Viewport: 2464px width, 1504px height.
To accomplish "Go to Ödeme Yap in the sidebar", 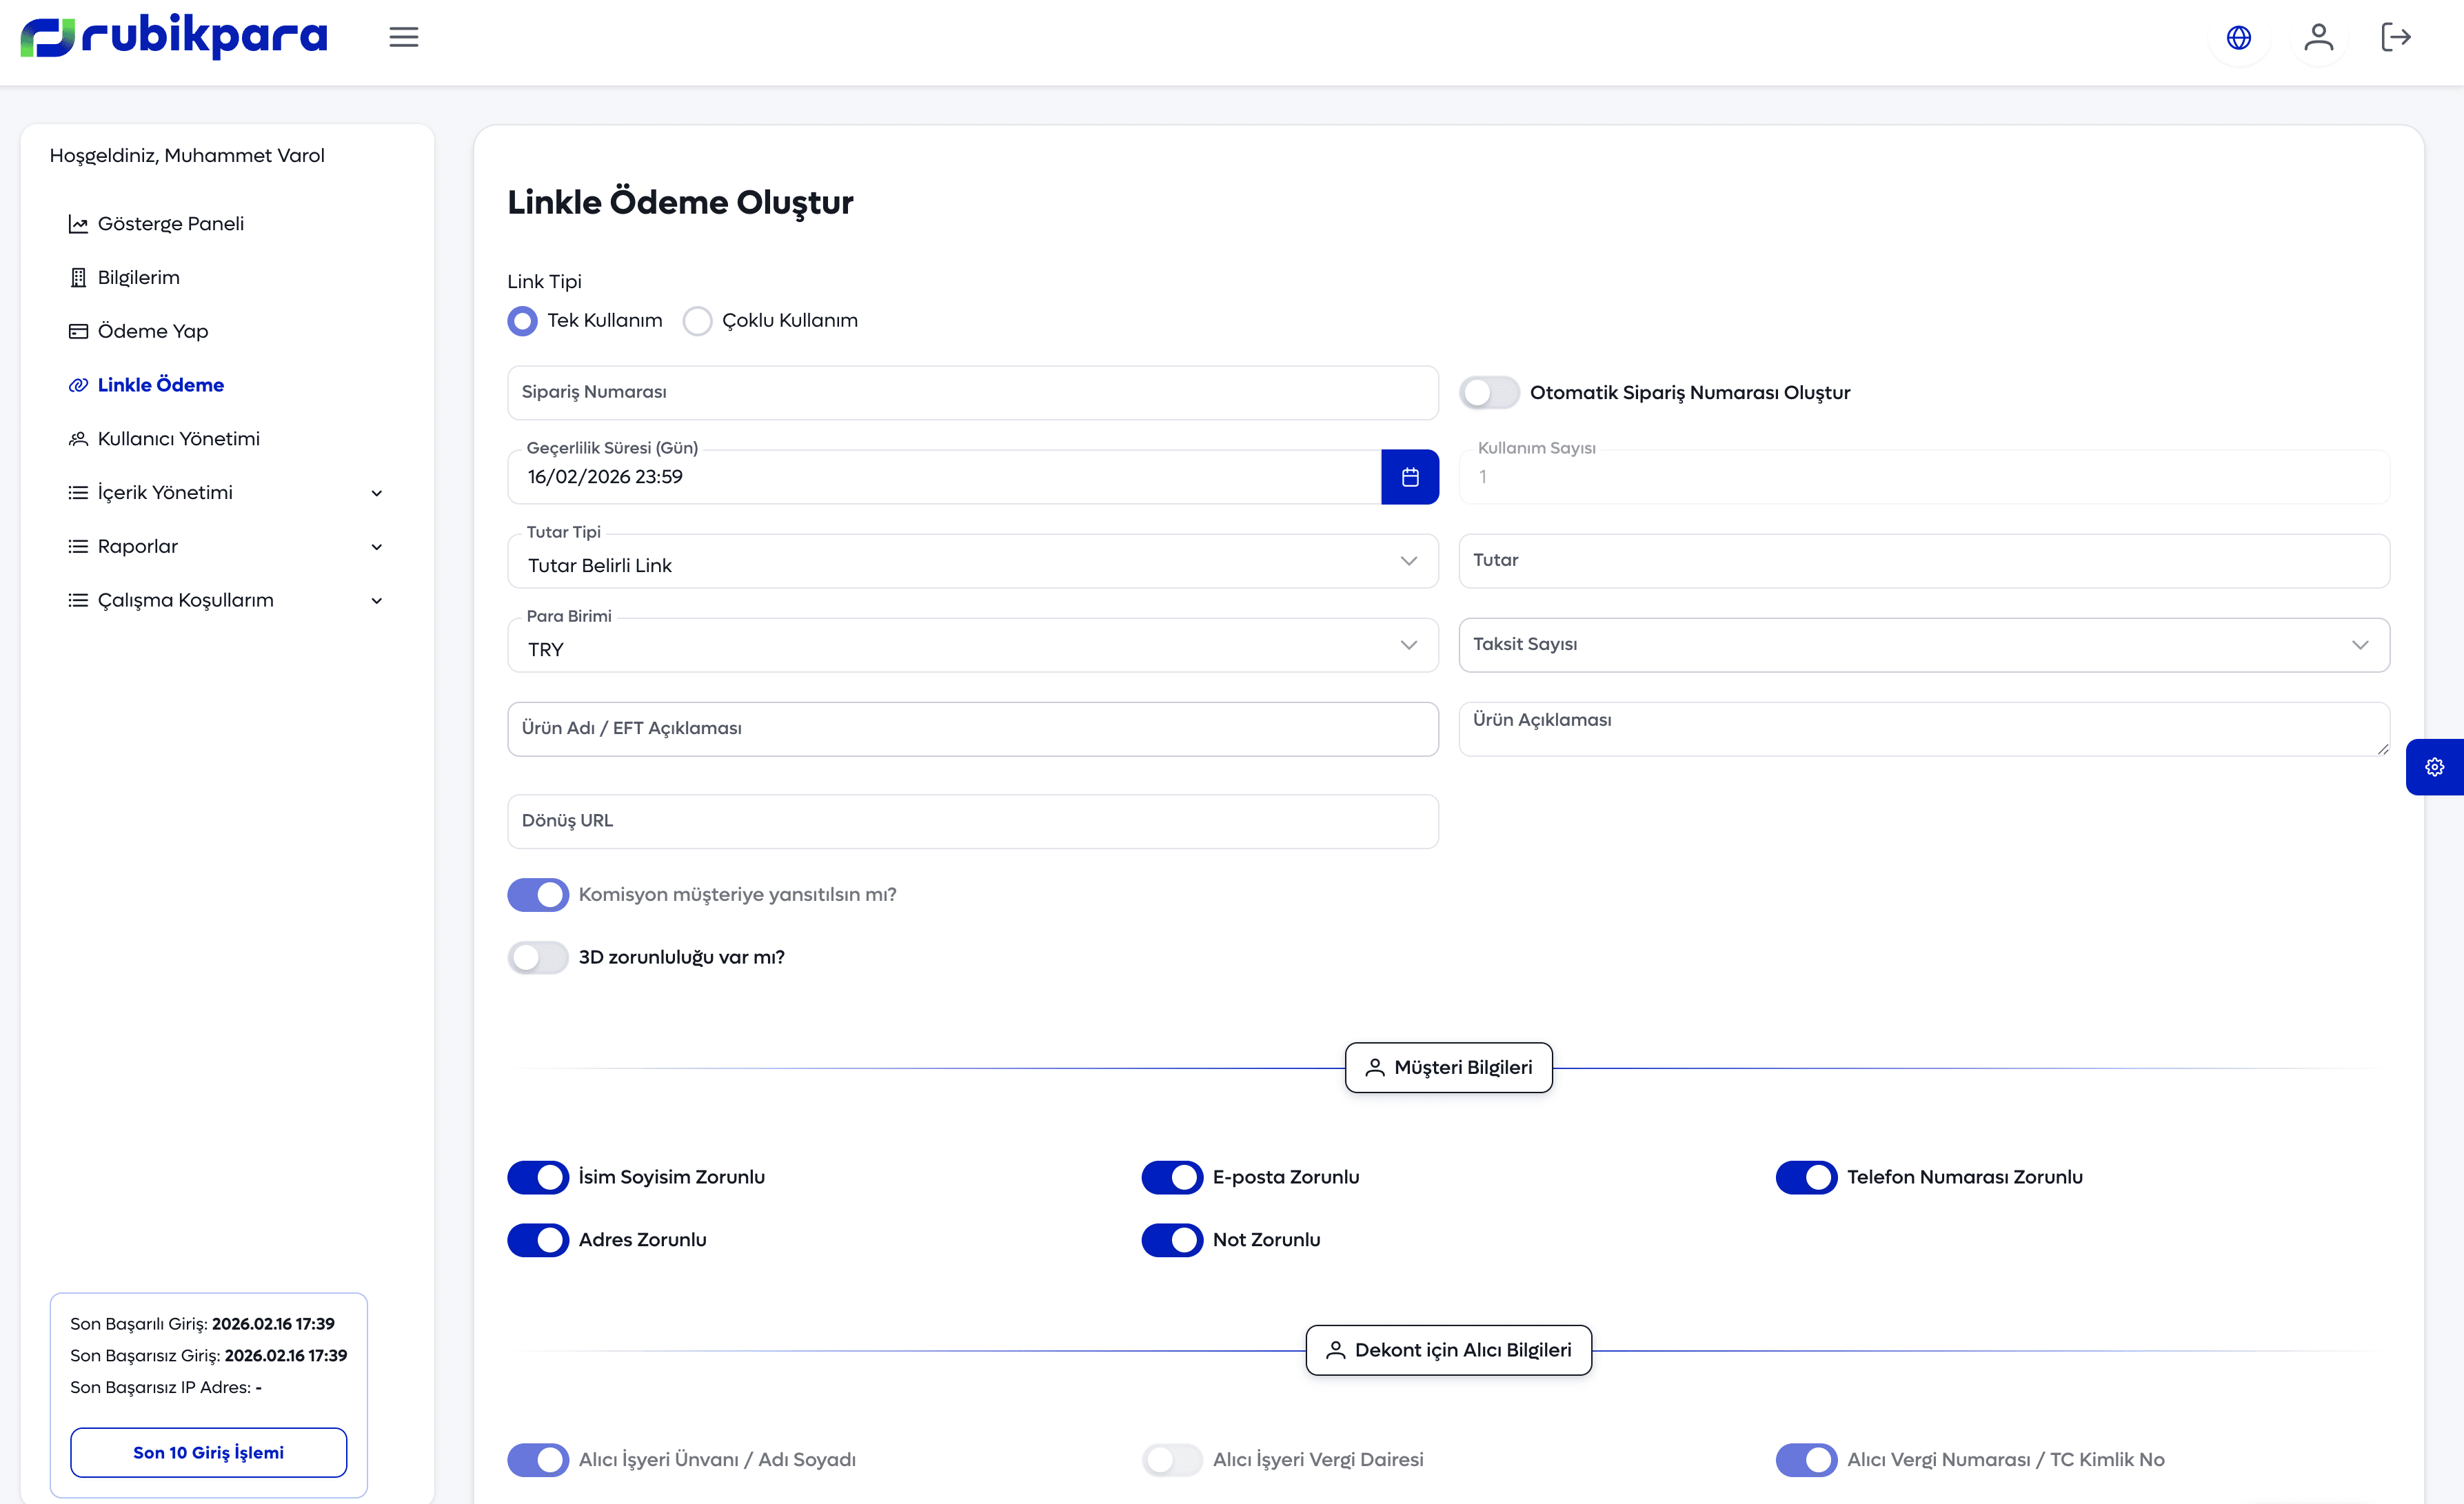I will tap(152, 331).
